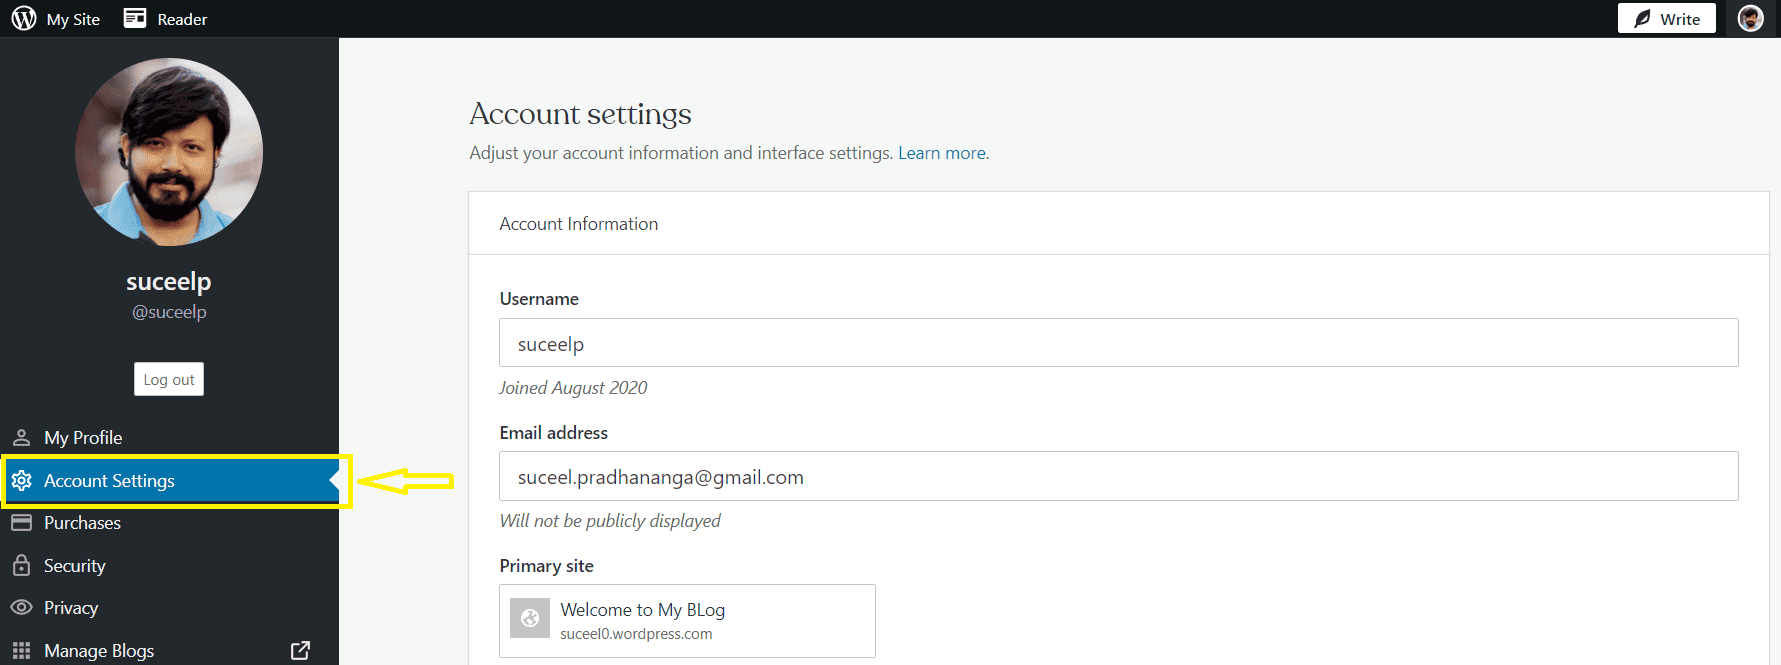Click the Account Settings gear icon
This screenshot has height=665, width=1781.
21,481
